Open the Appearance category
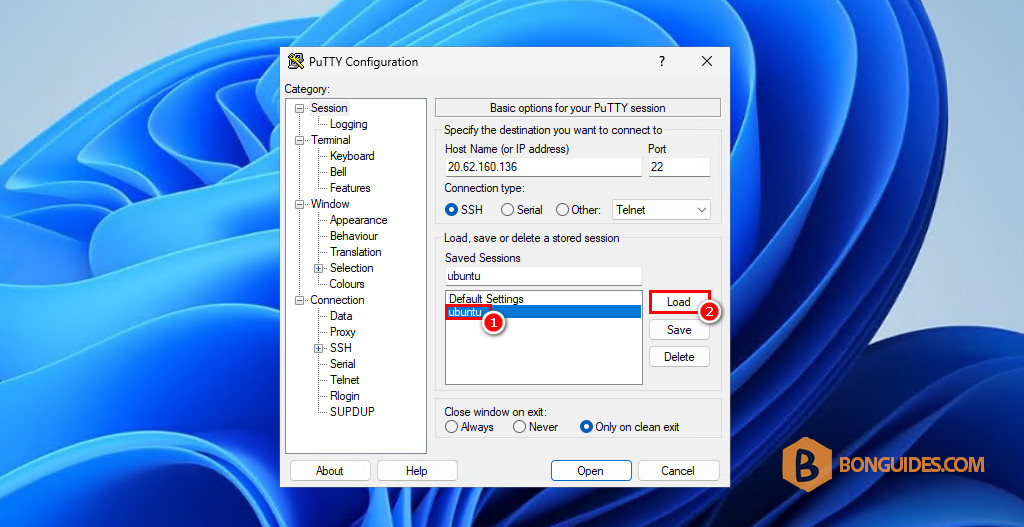 coord(359,220)
